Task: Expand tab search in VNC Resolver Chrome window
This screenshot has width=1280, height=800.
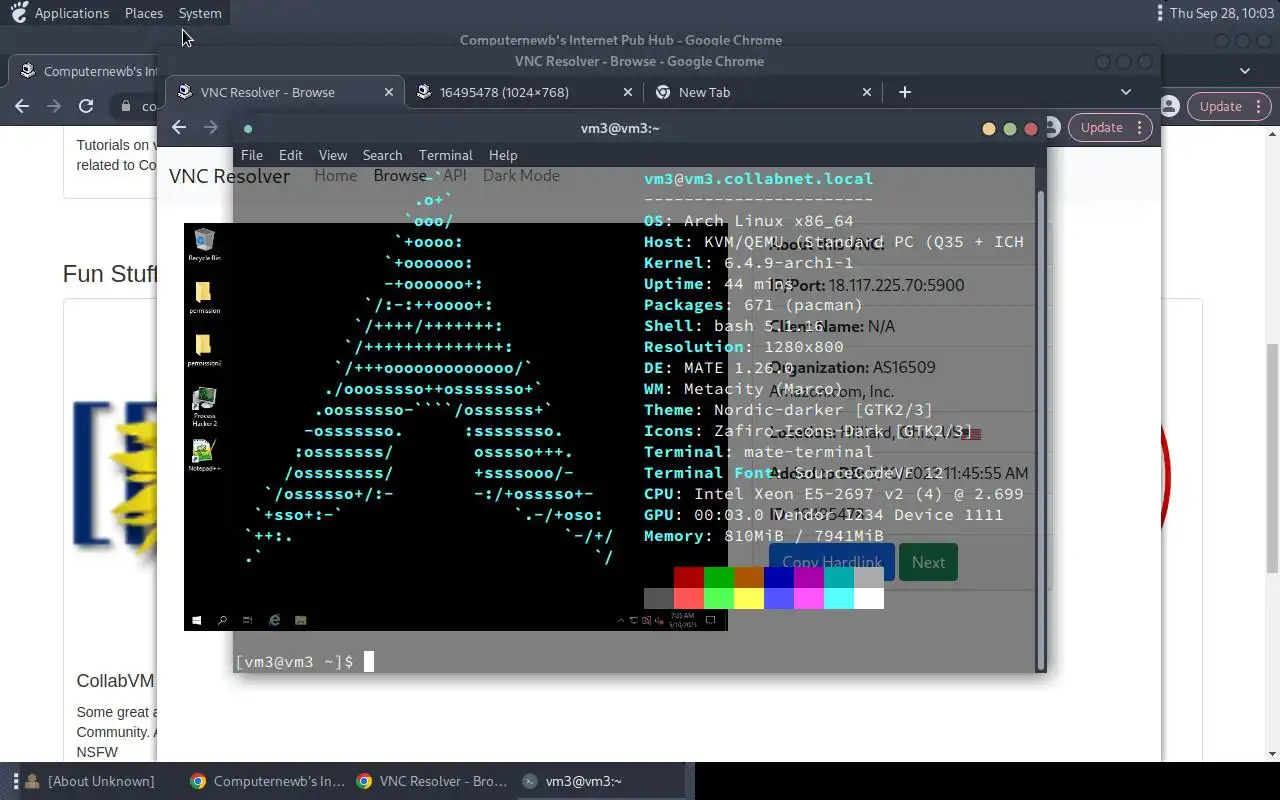Action: [1126, 92]
